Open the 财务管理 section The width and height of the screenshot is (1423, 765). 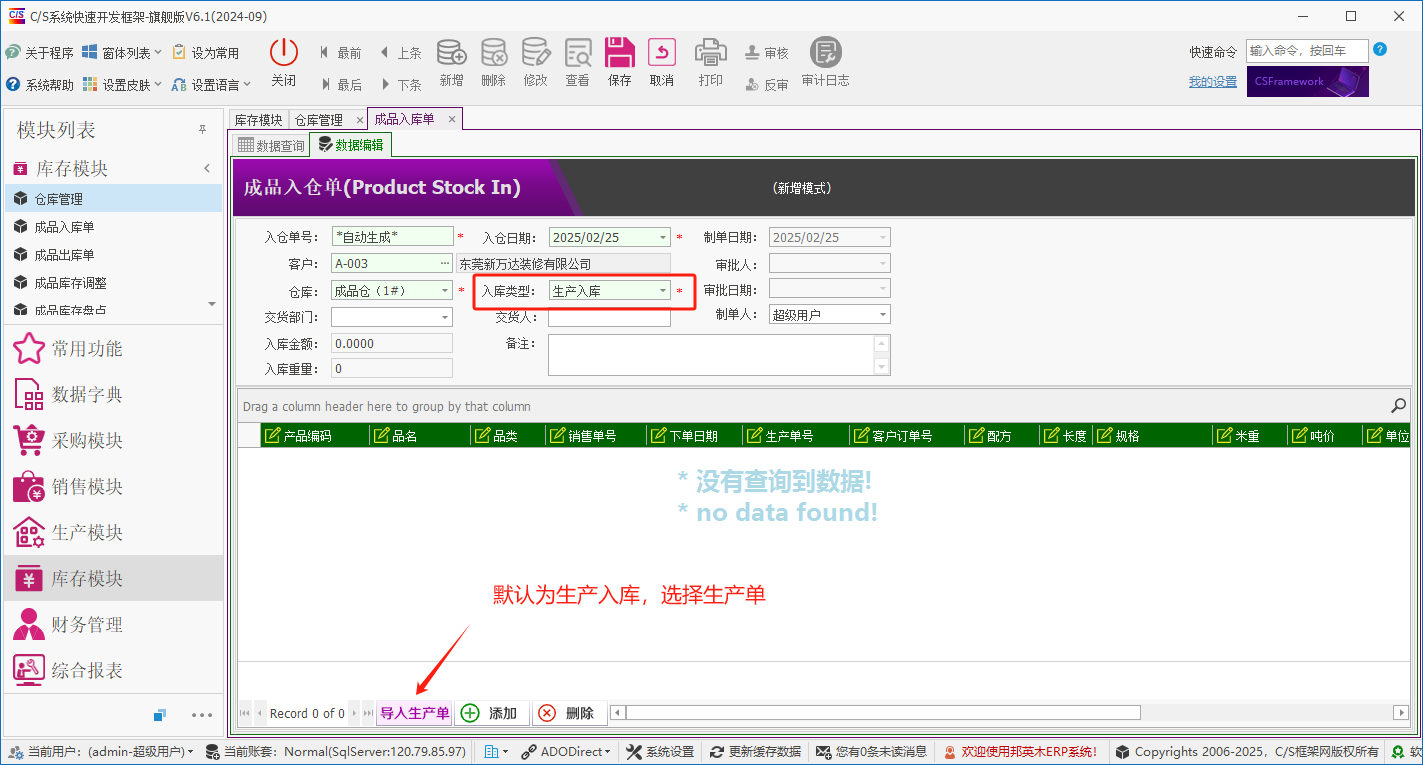[x=113, y=625]
